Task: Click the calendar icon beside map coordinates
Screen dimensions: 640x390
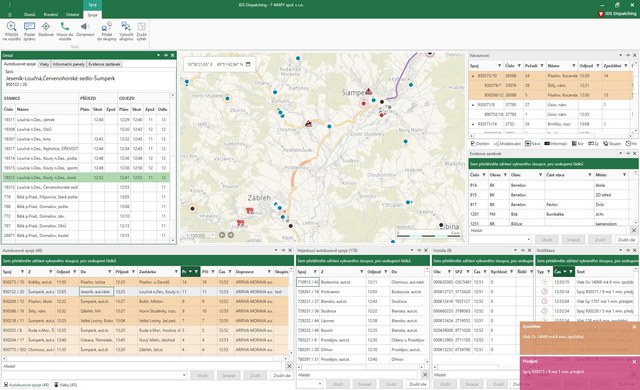Action: click(x=248, y=64)
